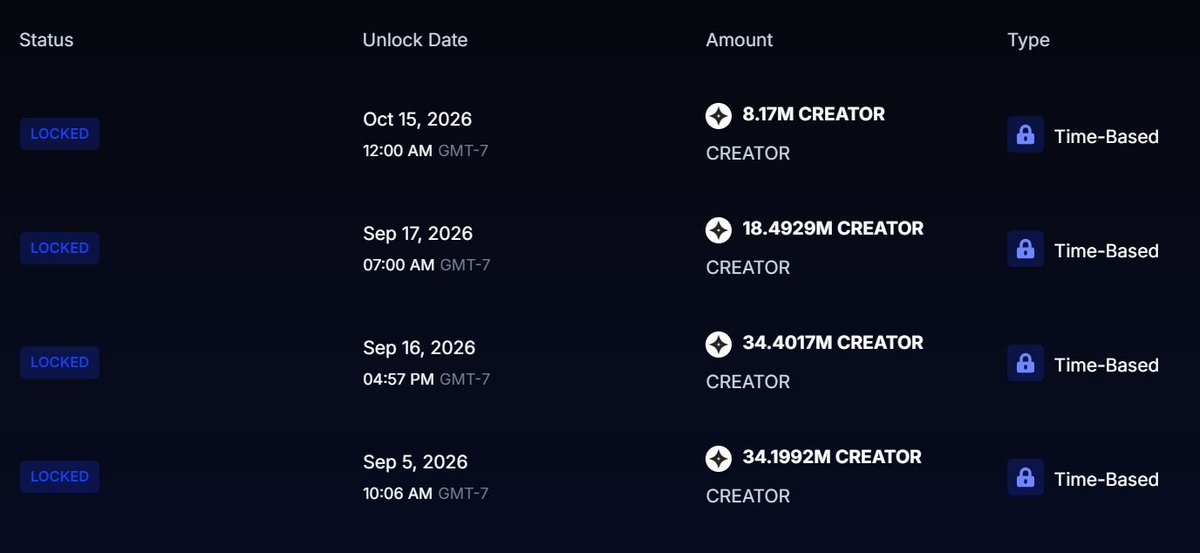Select the LOCKED badge for Sep 5, 2026
Viewport: 1200px width, 553px height.
59,476
